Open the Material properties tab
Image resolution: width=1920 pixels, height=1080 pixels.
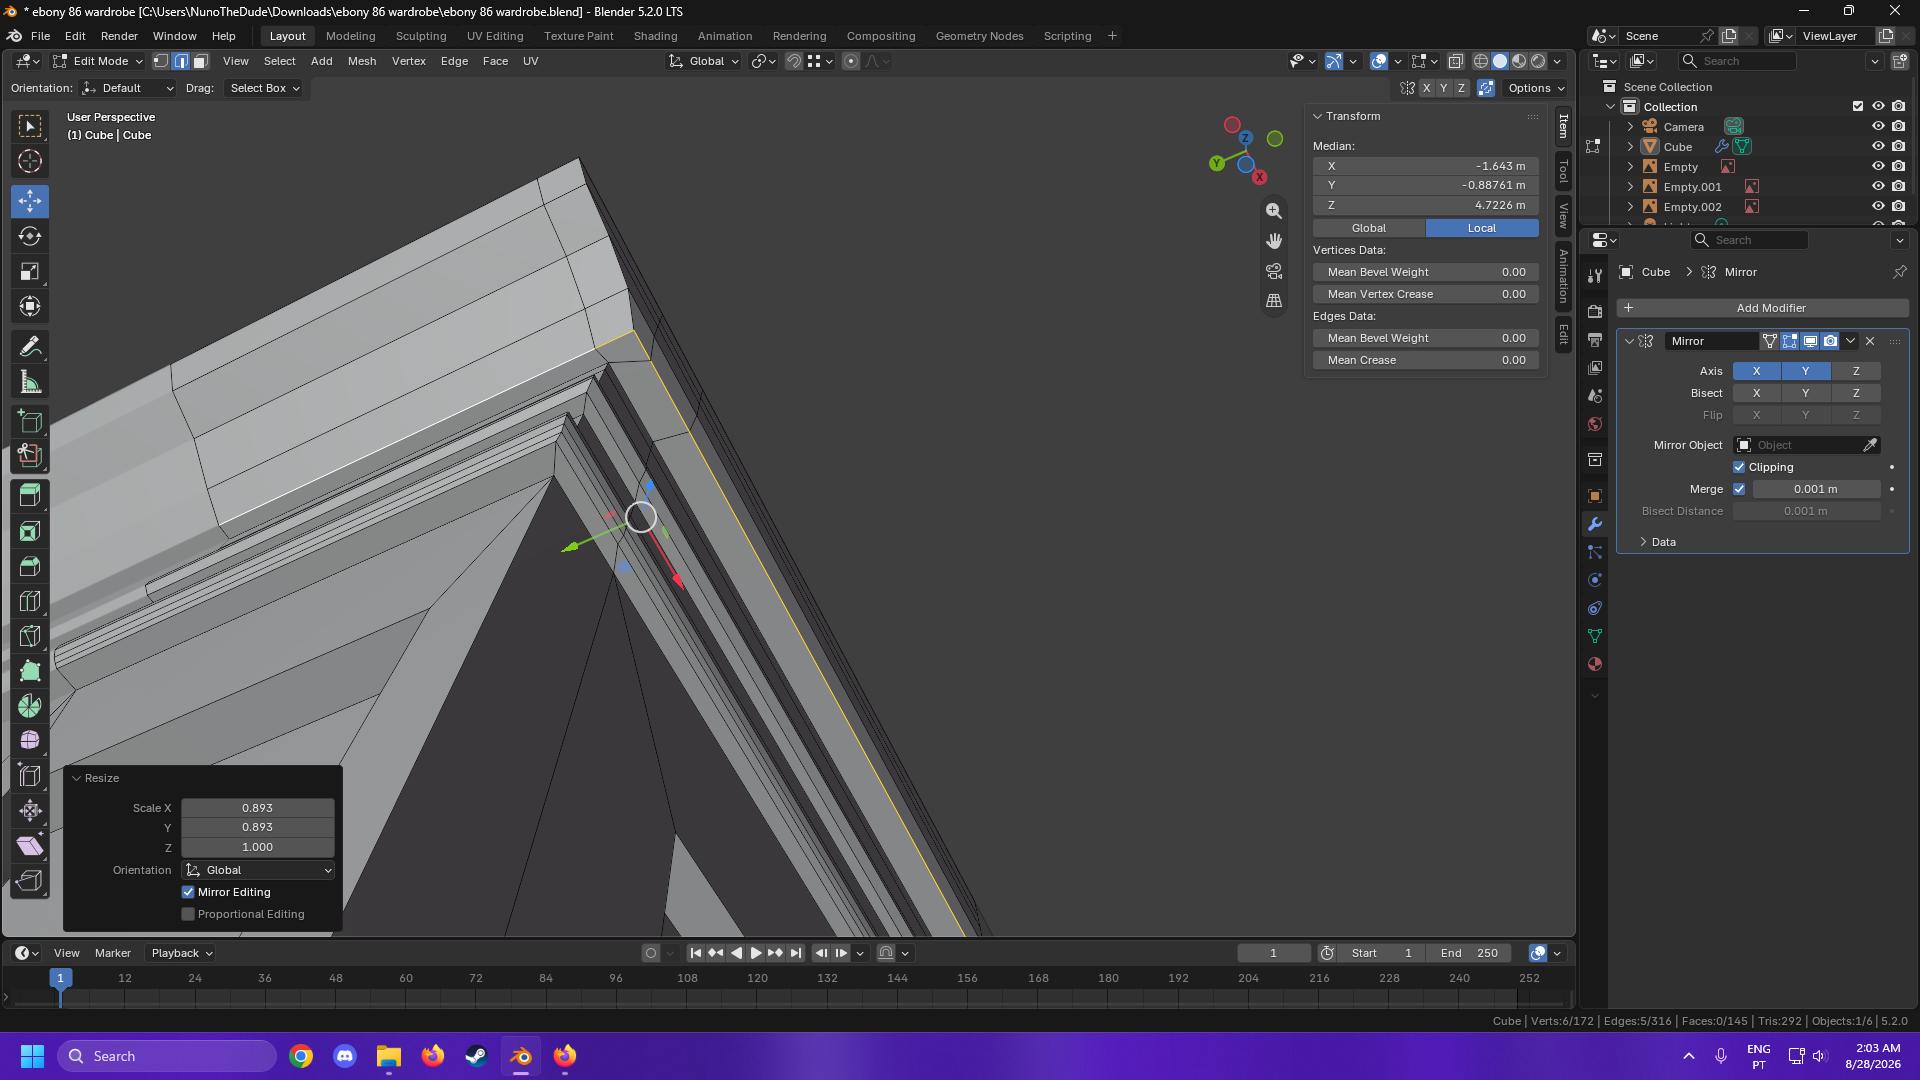click(1595, 664)
